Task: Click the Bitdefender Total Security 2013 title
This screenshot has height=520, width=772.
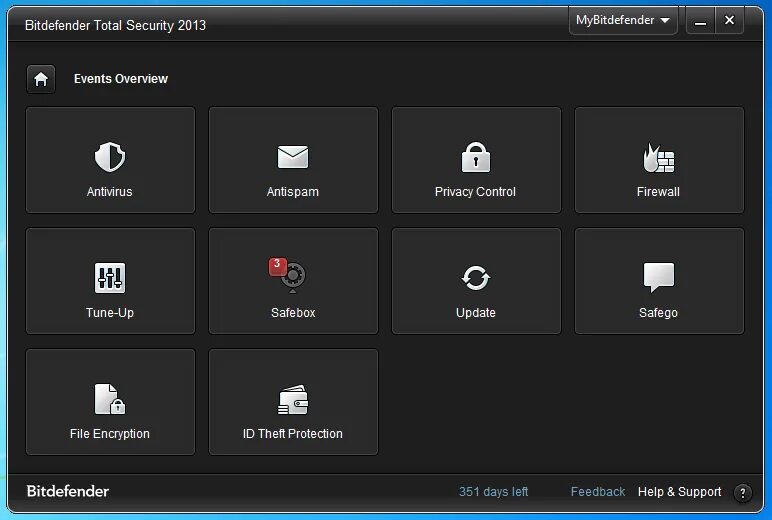Action: (115, 25)
